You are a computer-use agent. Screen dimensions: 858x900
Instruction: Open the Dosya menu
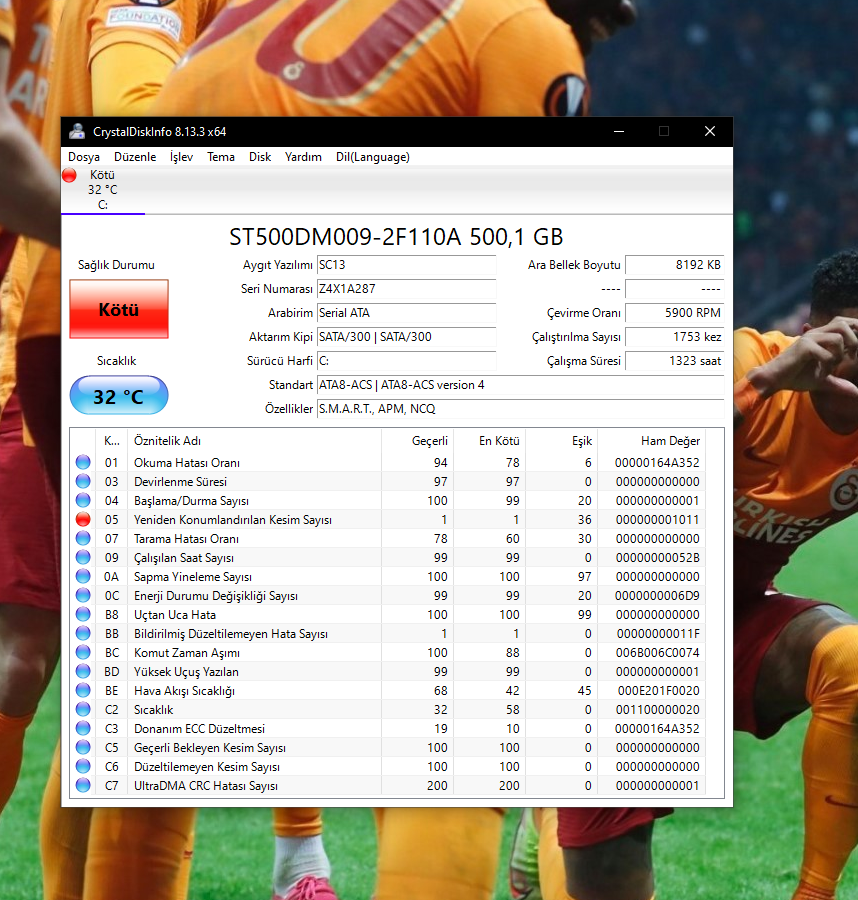(x=84, y=157)
